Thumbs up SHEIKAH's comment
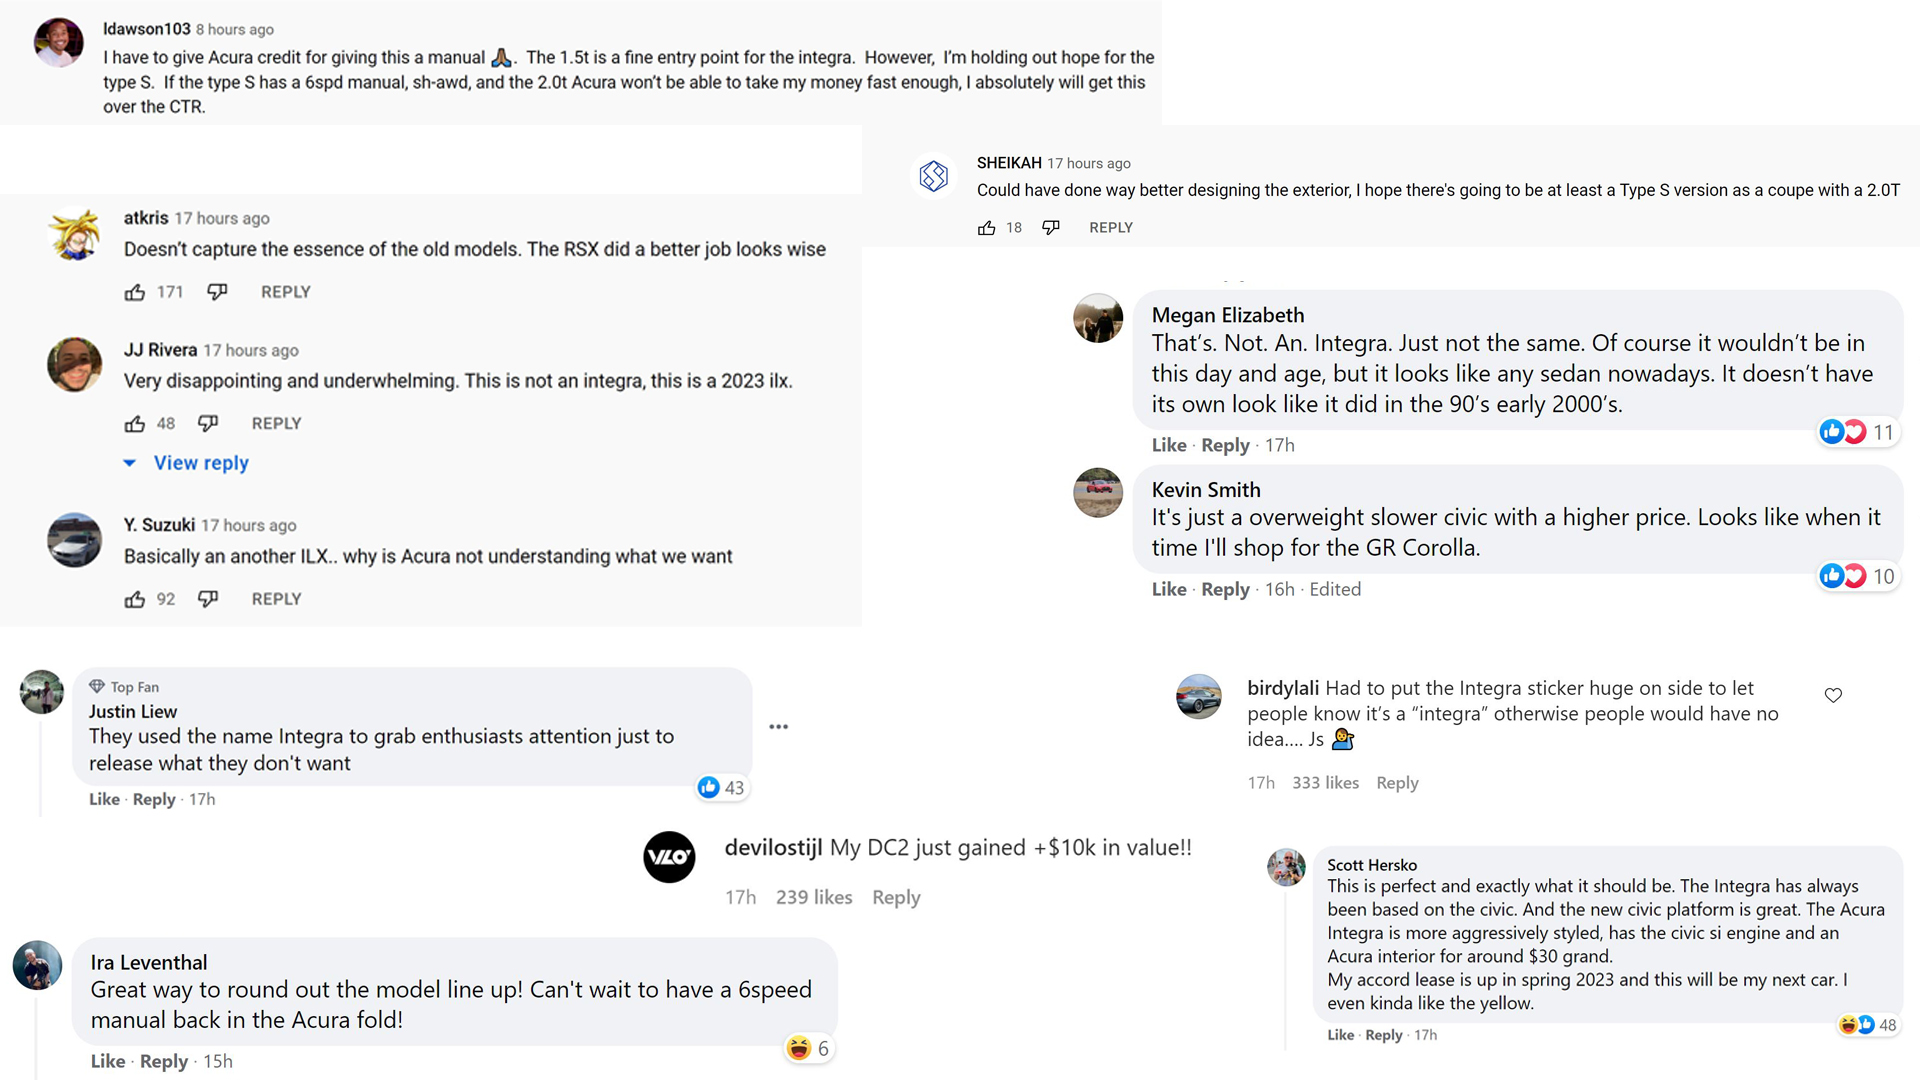Screen dimensions: 1920x1080 click(987, 228)
